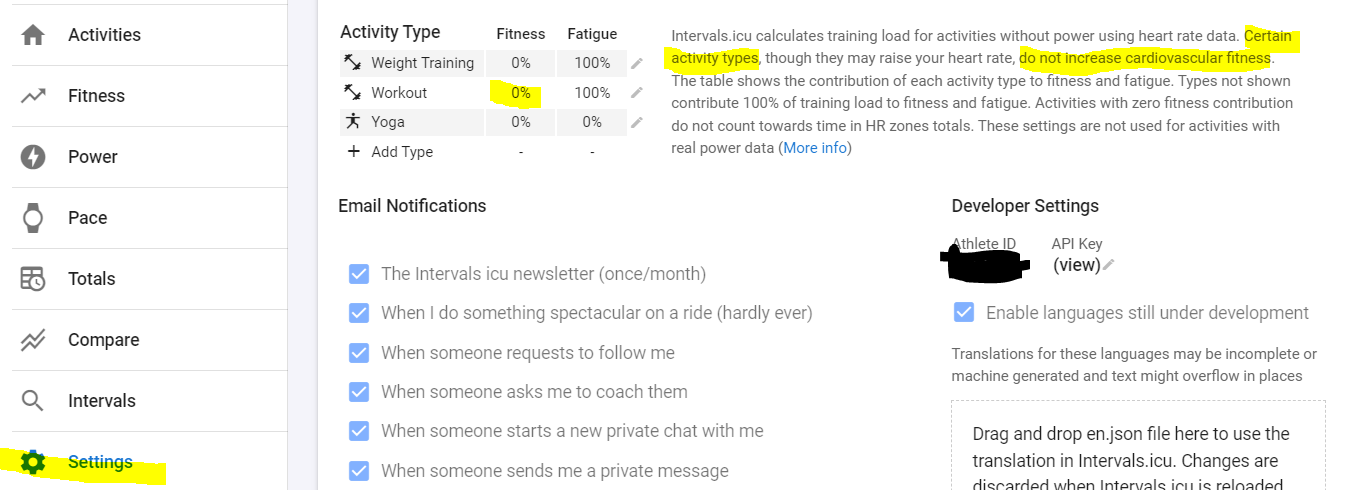This screenshot has height=490, width=1350.
Task: Toggle 'someone requests to follow me' checkbox
Action: 359,352
